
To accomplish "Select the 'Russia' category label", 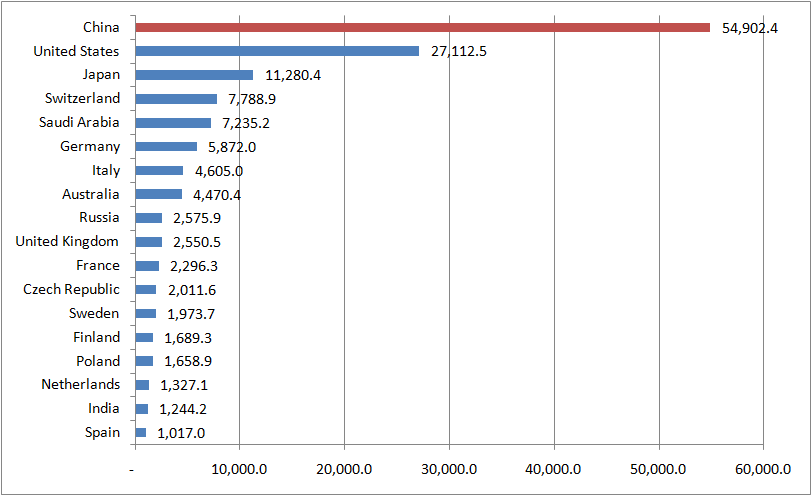I will pos(99,217).
